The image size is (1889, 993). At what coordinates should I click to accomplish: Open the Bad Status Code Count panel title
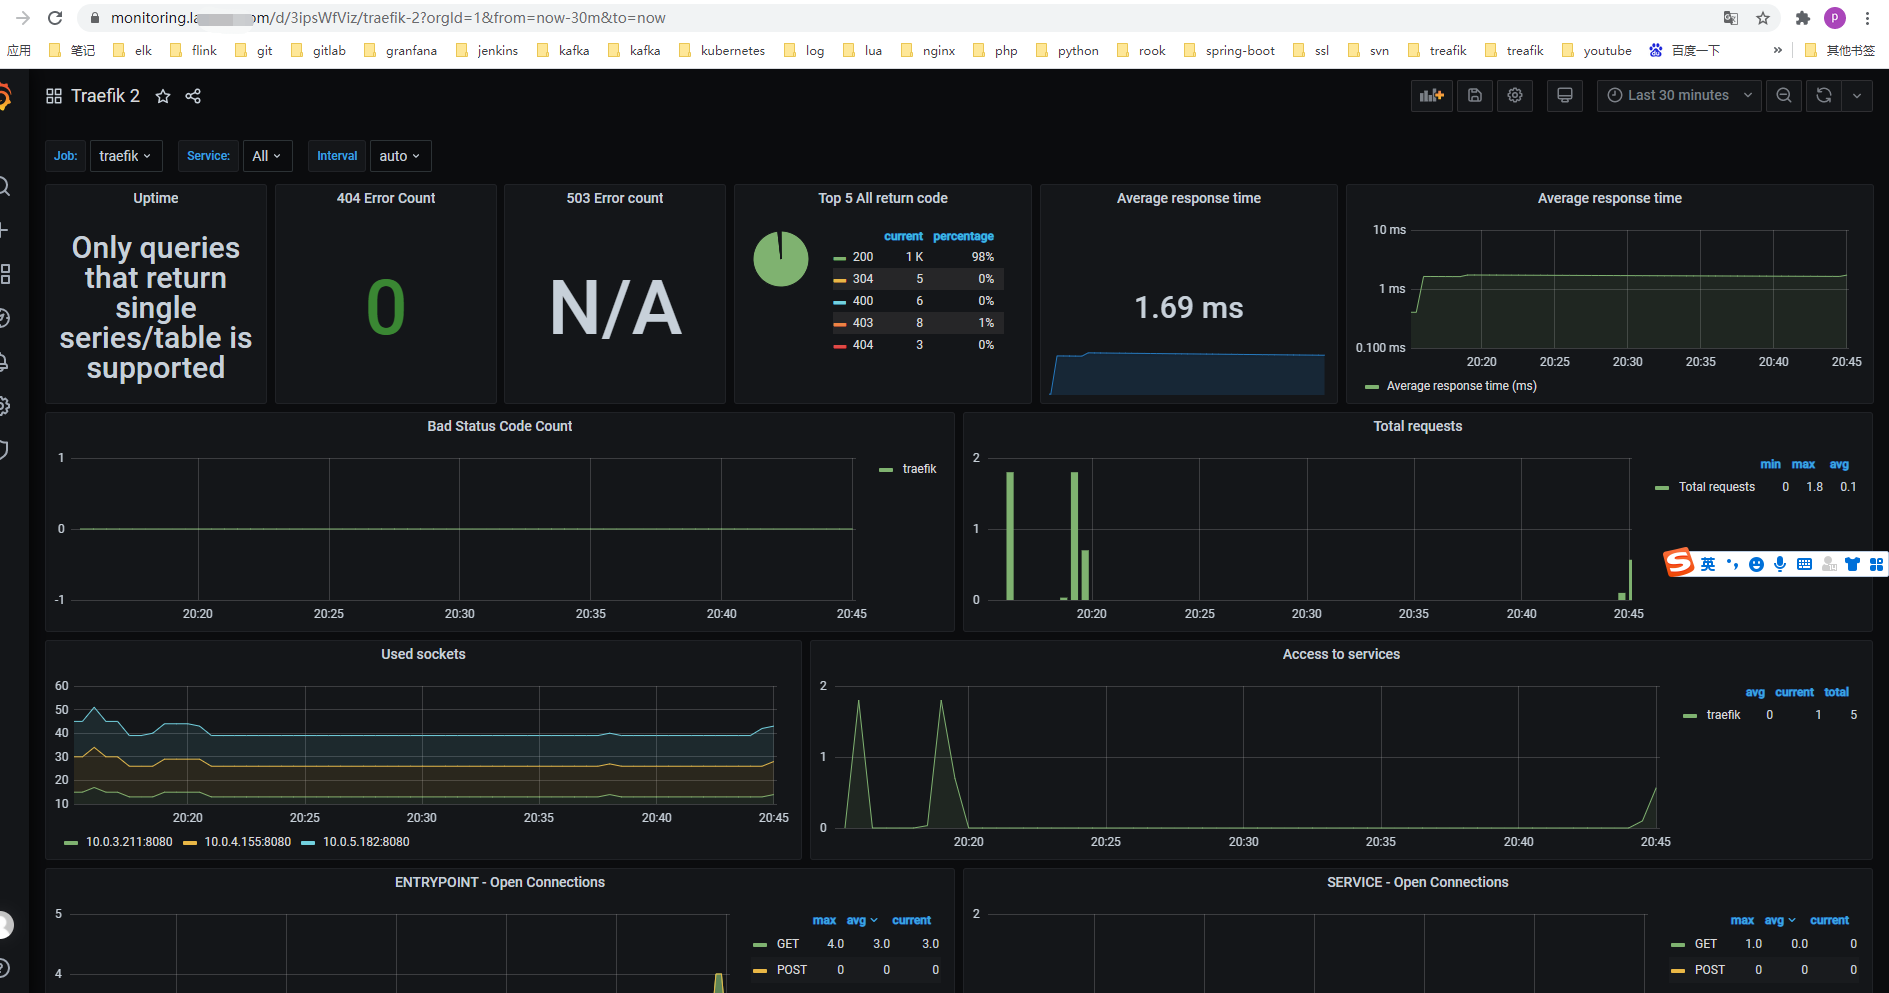point(500,426)
